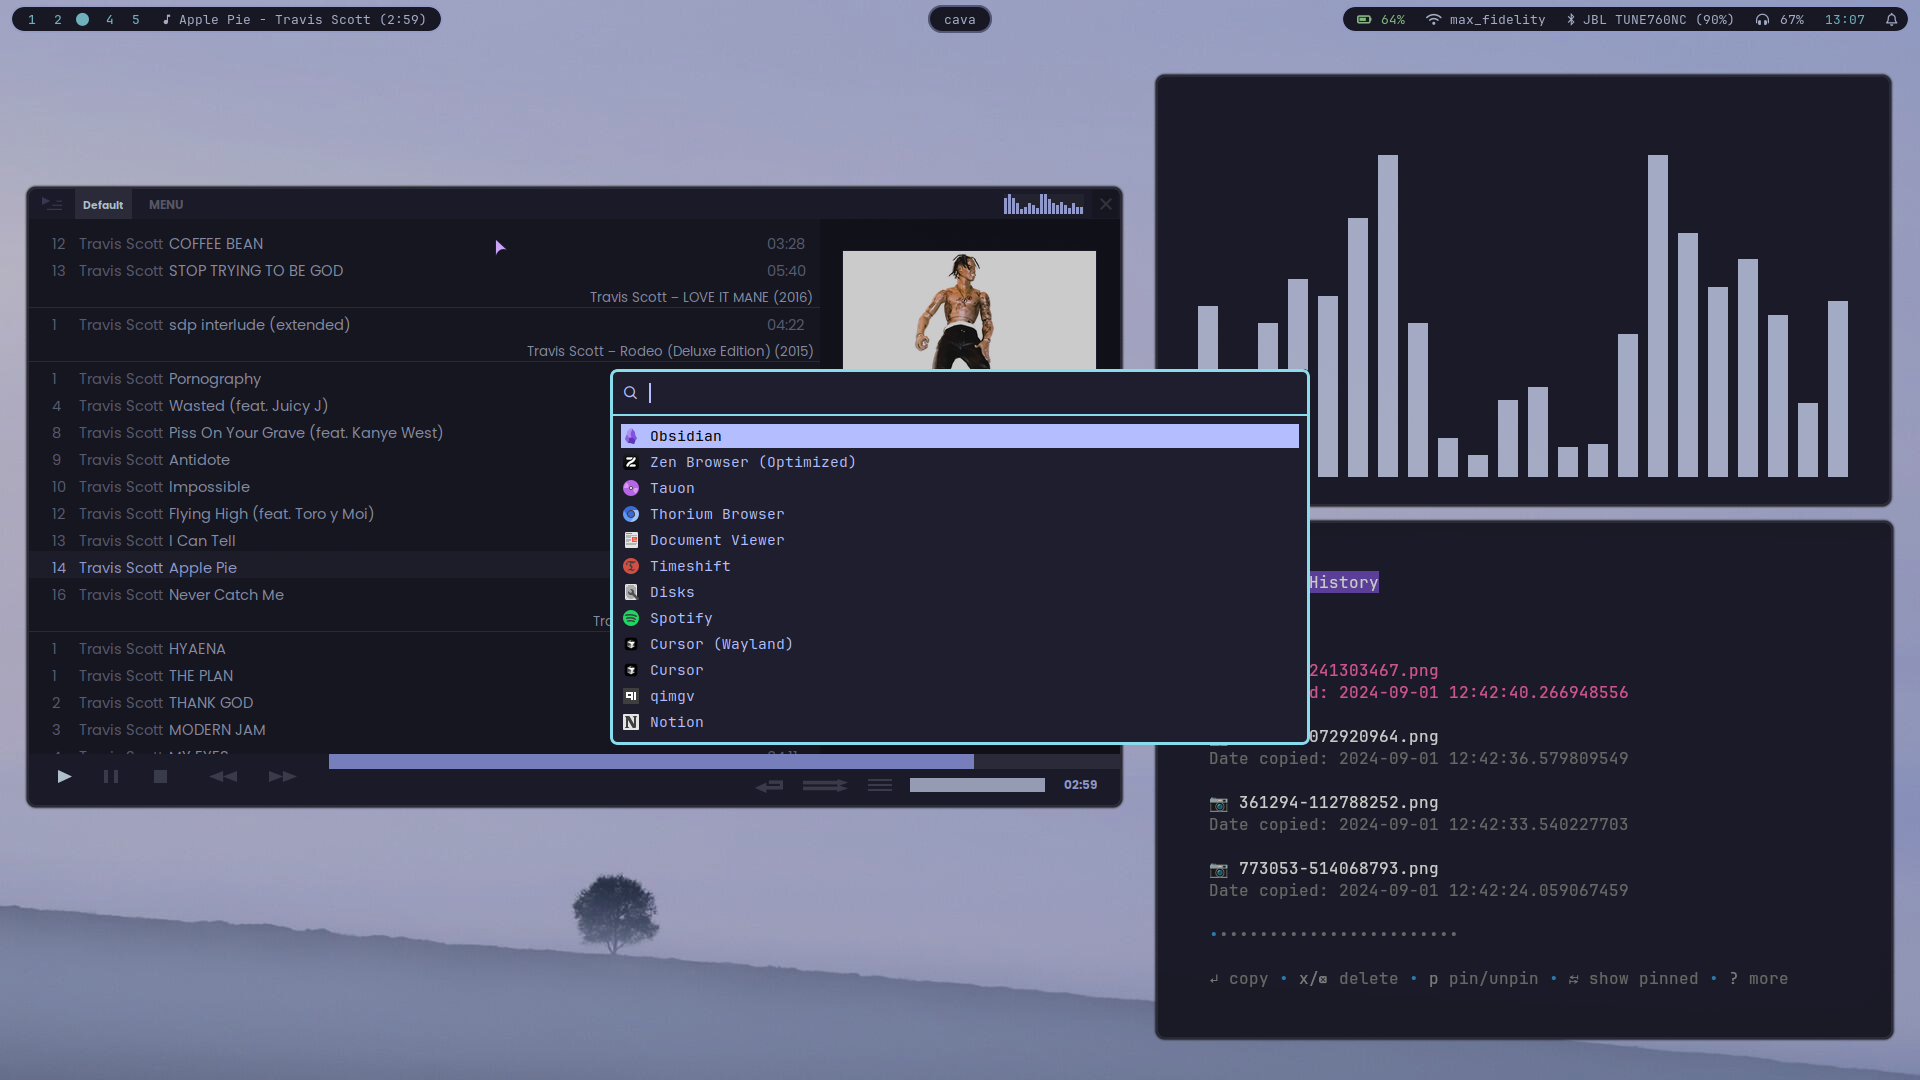
Task: Adjust the volume bar
Action: [977, 786]
